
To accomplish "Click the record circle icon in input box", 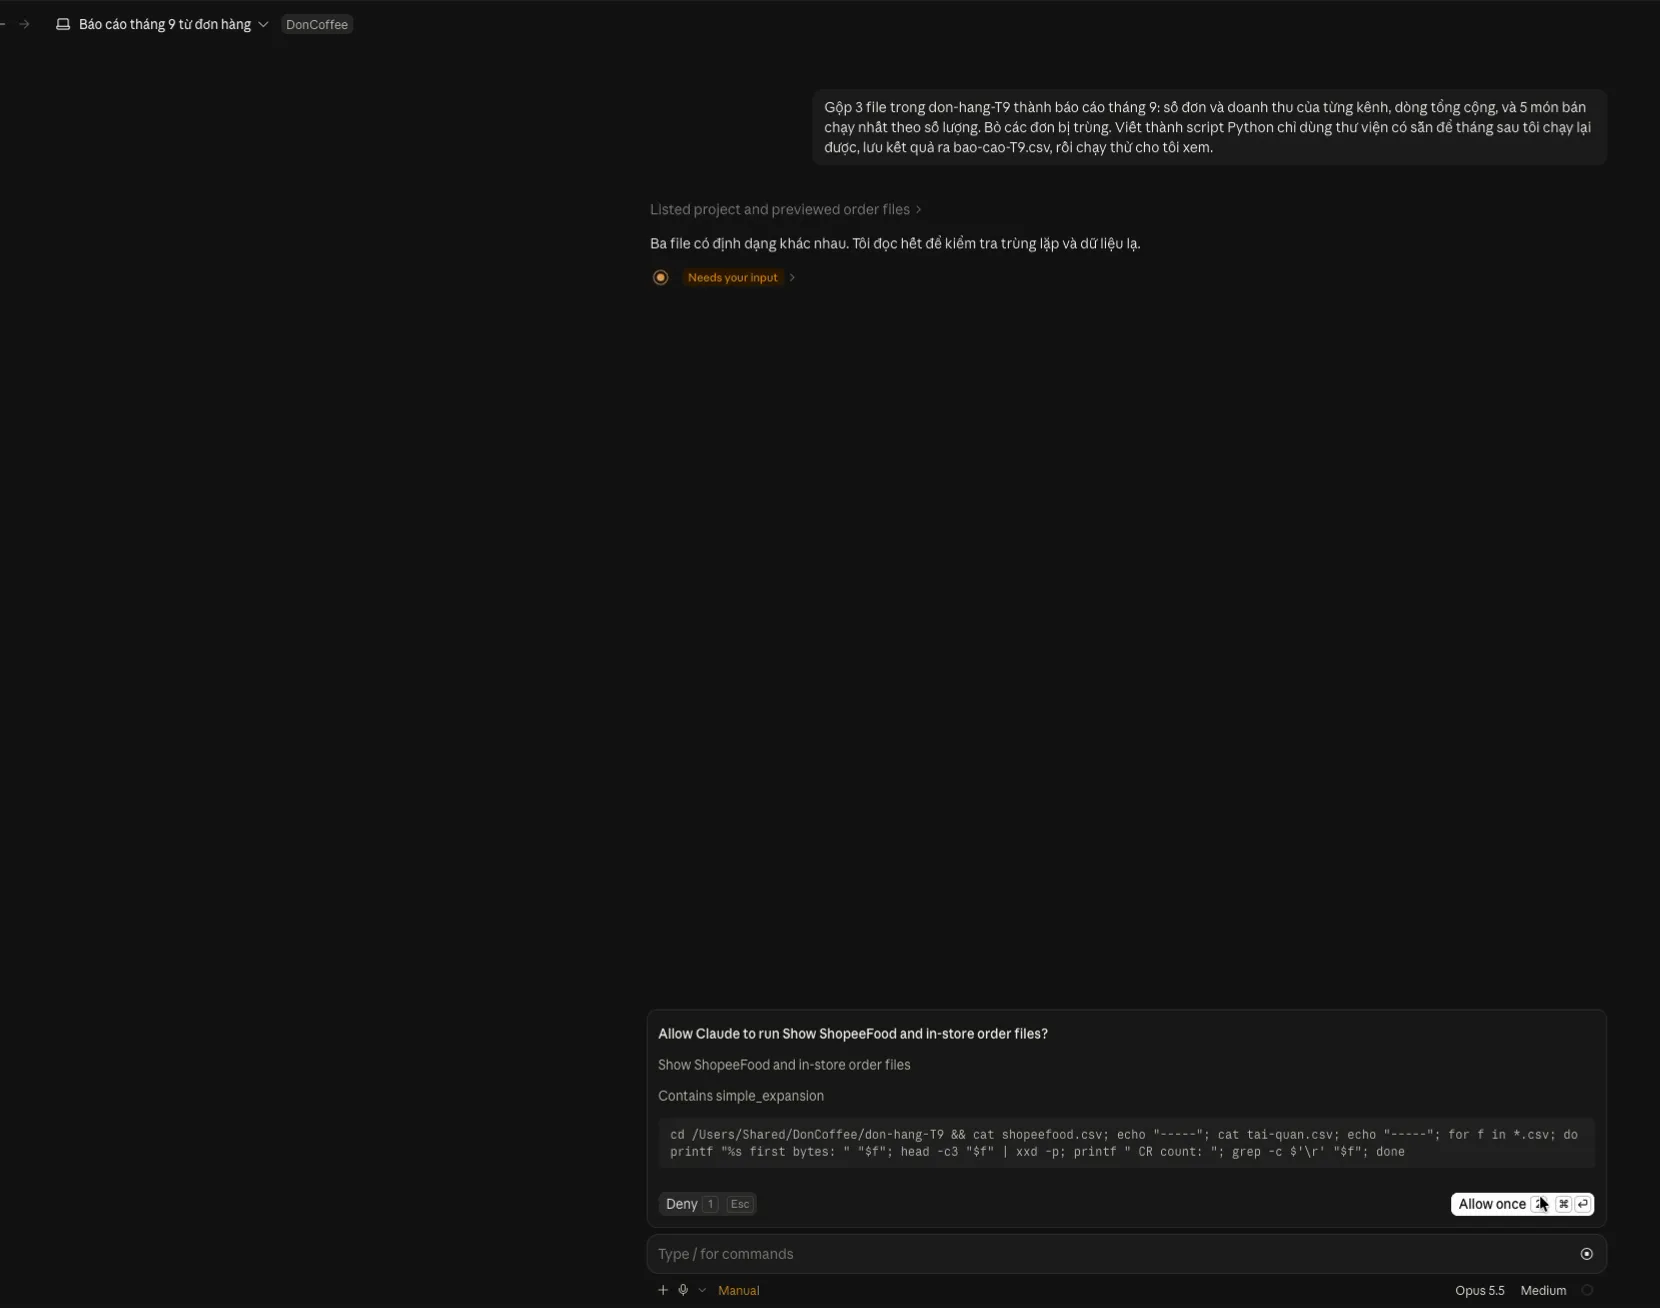I will click(x=1586, y=1254).
